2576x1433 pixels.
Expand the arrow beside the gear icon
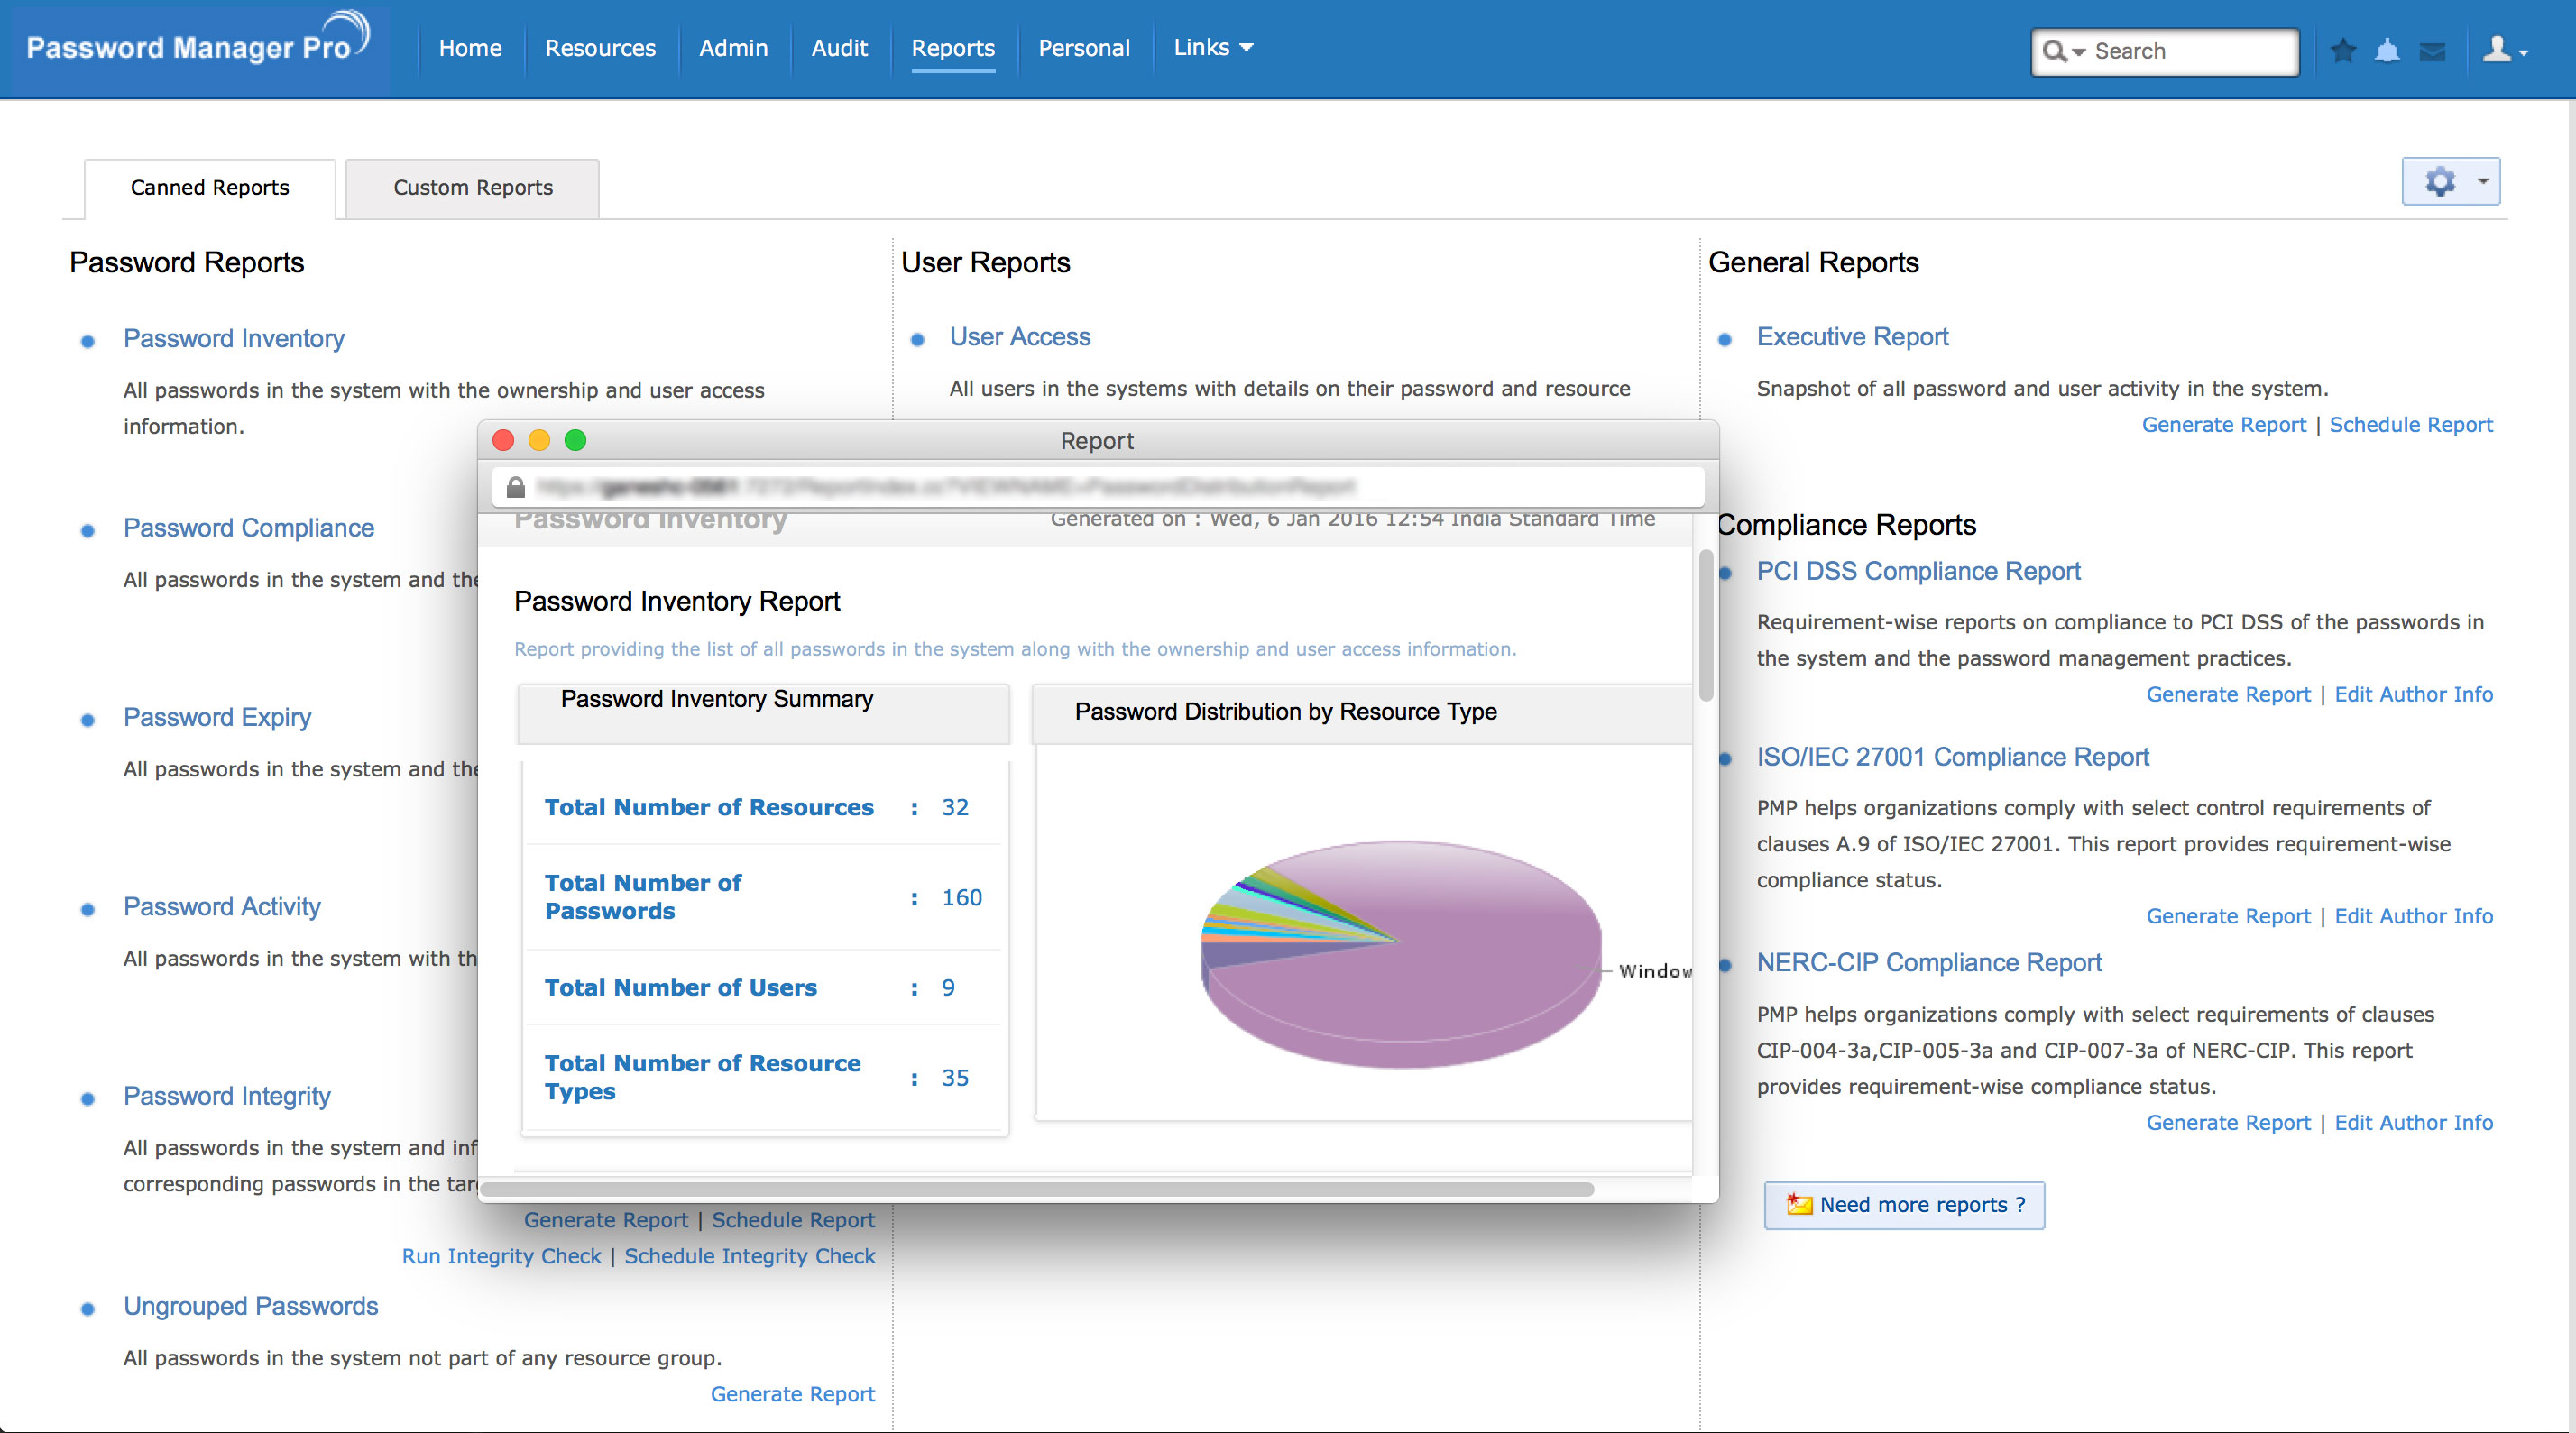[x=2482, y=181]
